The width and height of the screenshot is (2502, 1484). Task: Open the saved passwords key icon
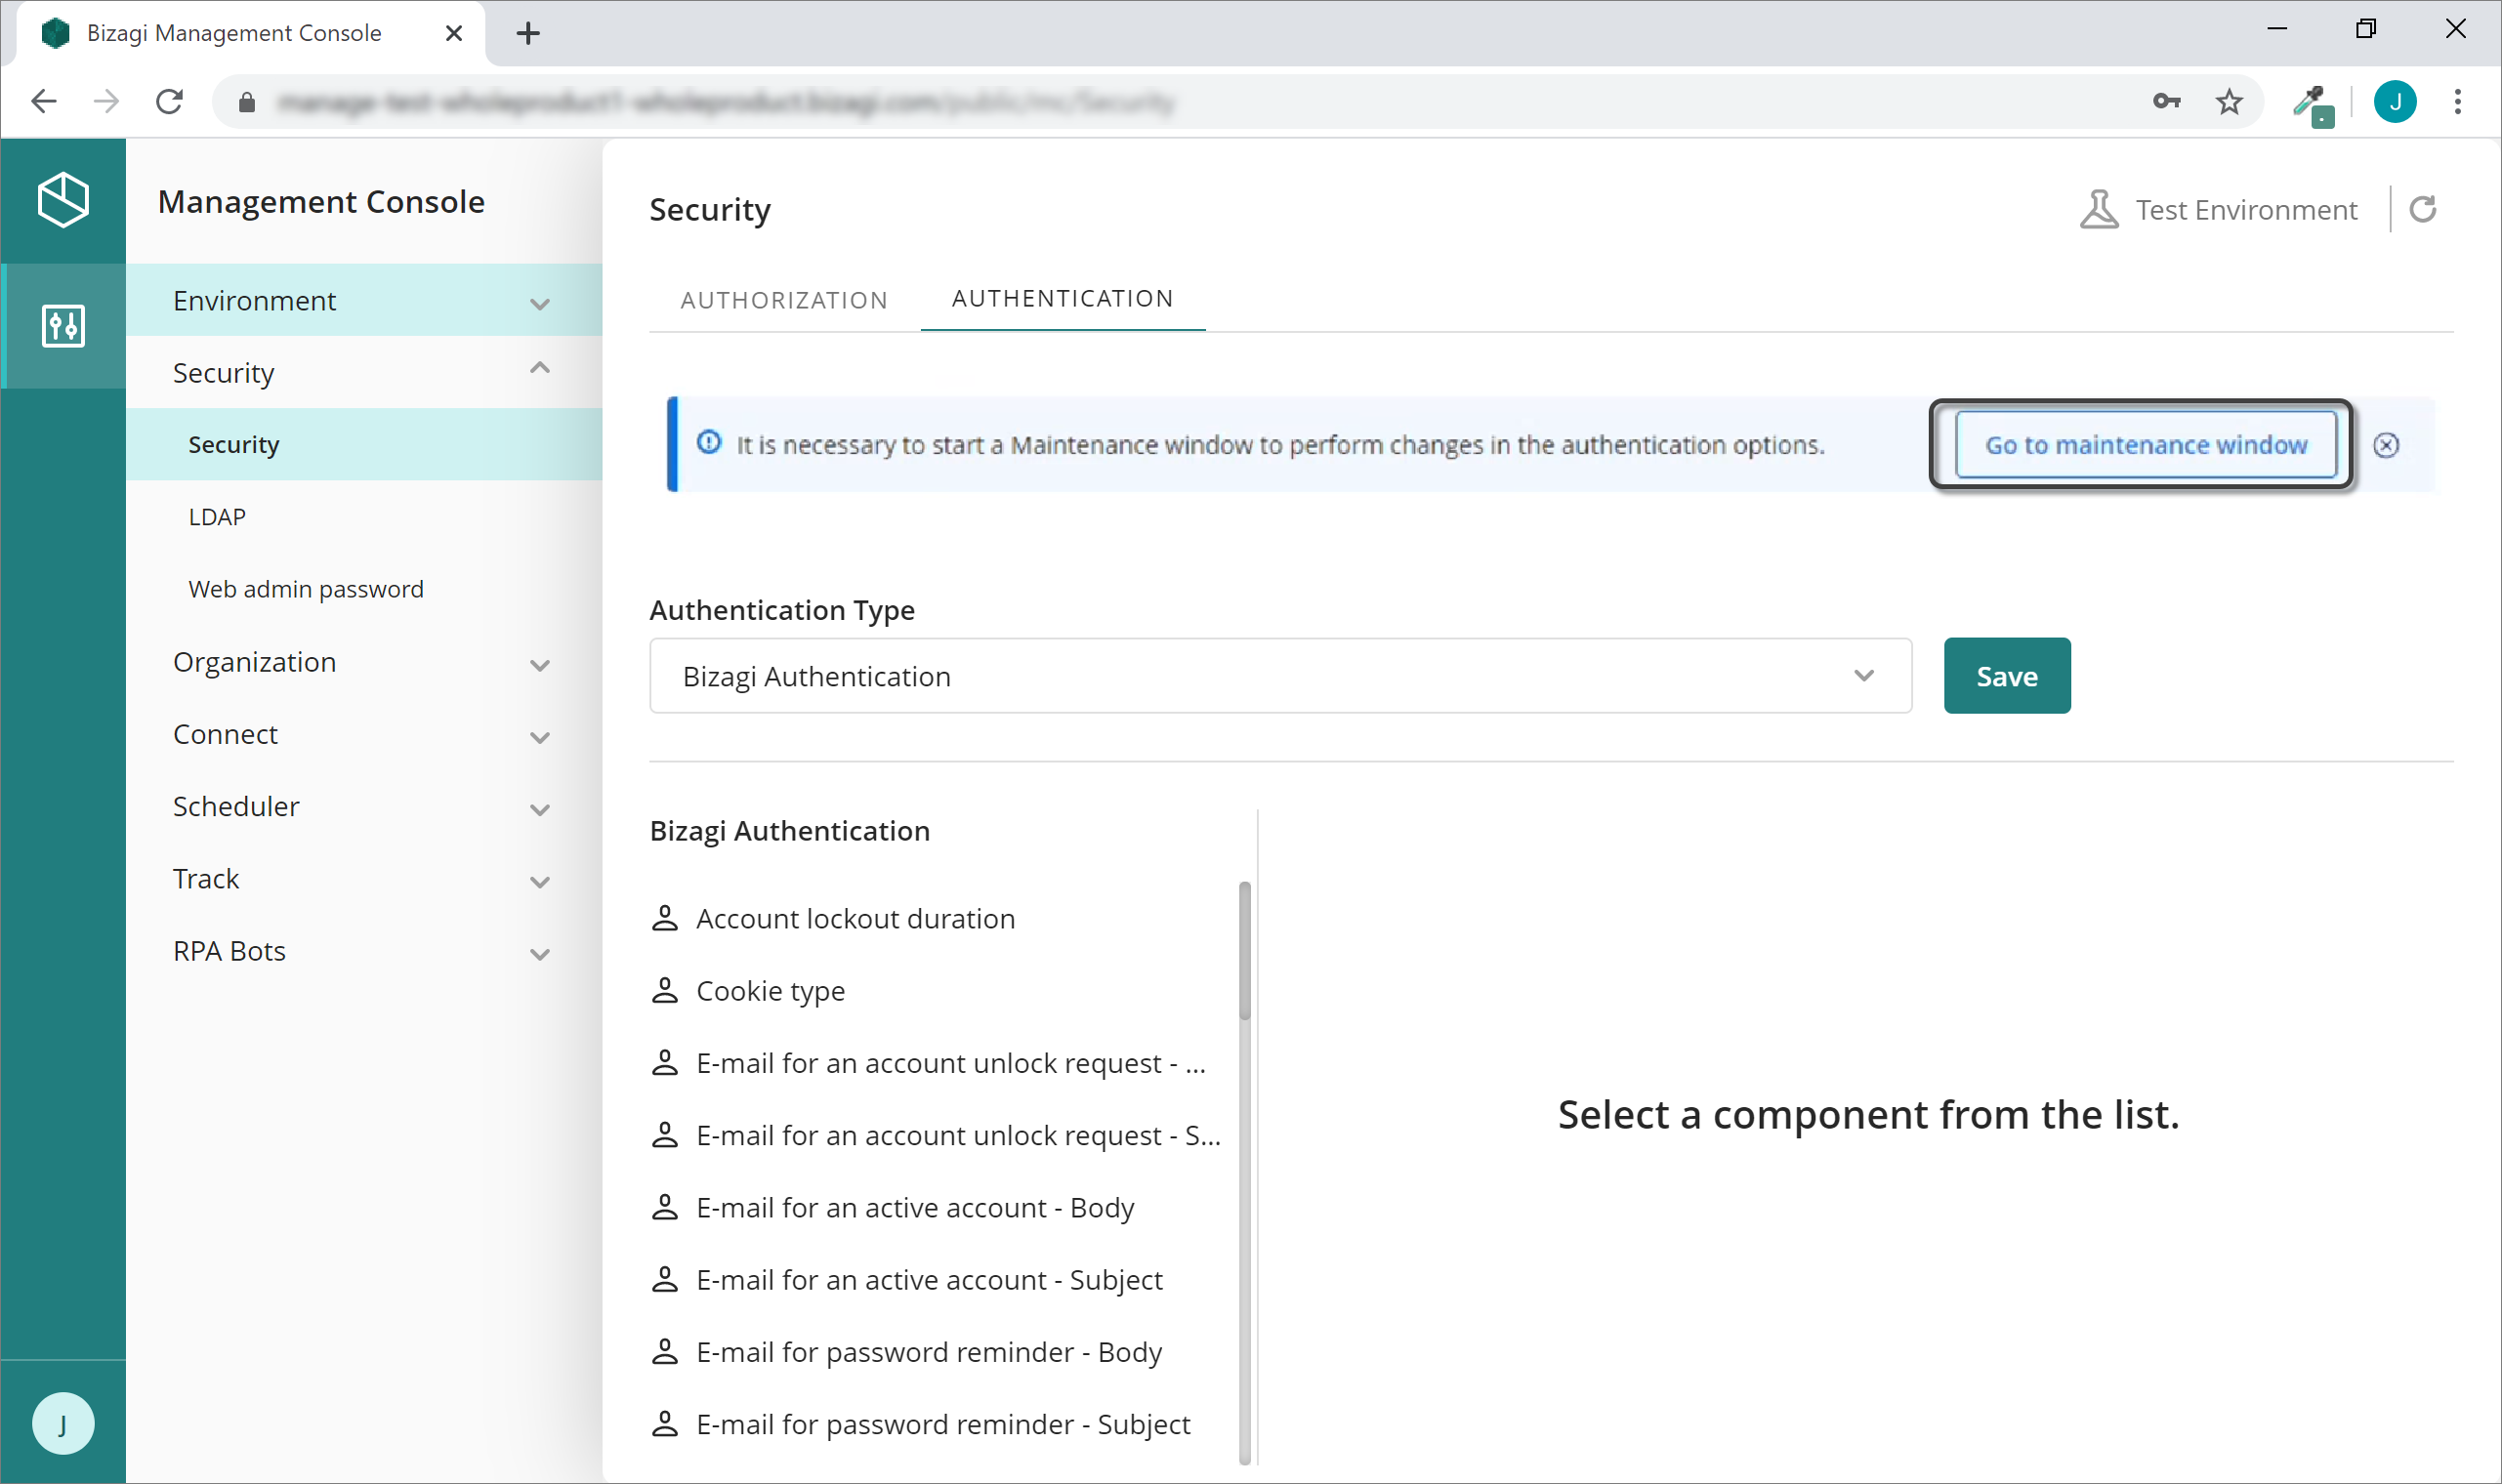(2166, 101)
